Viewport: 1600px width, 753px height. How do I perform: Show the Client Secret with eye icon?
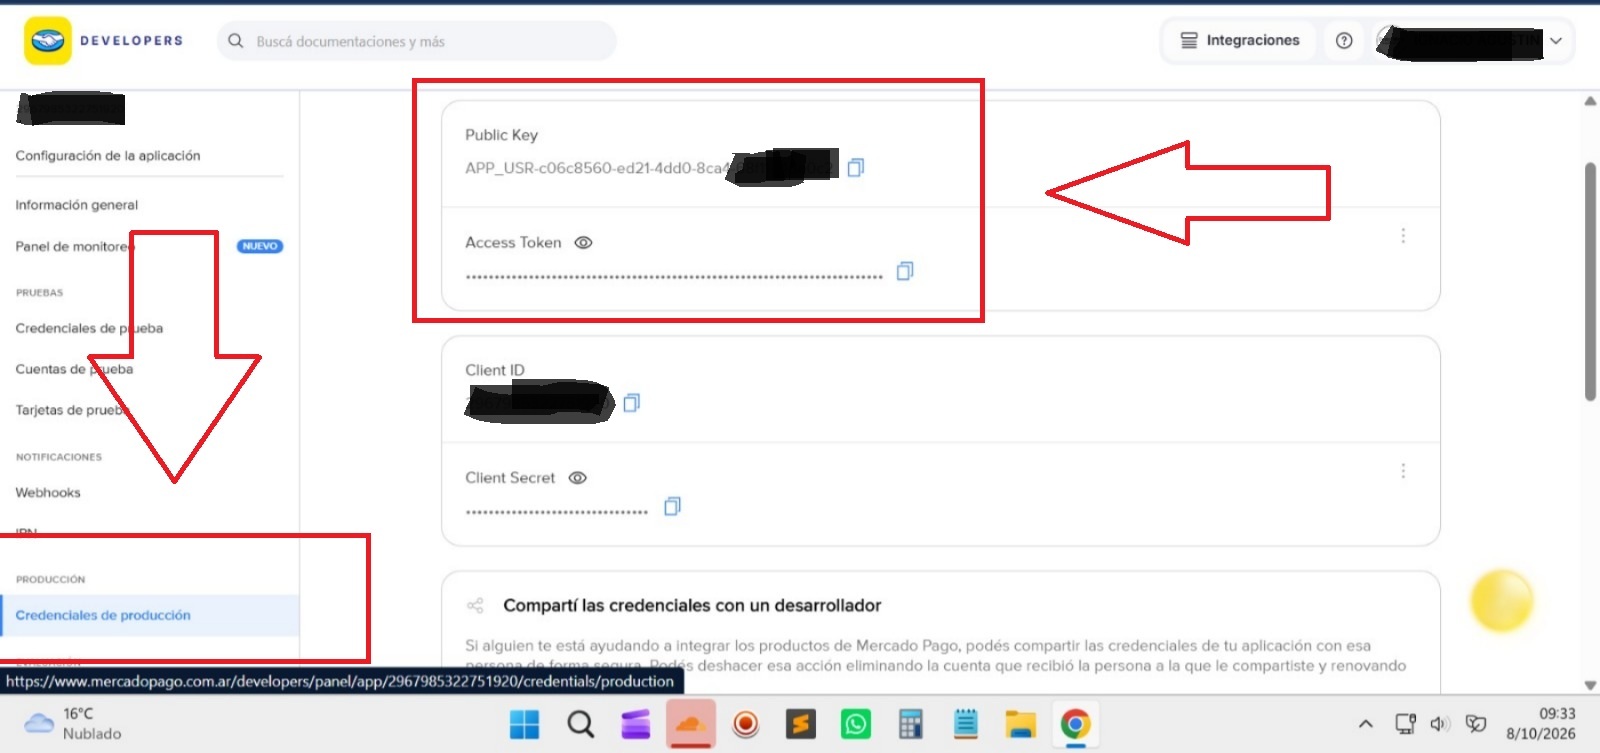click(578, 478)
